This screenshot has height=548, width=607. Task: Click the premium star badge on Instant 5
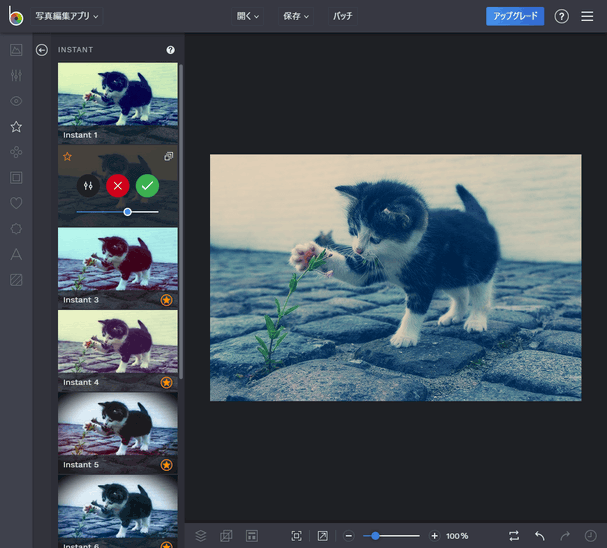click(166, 465)
